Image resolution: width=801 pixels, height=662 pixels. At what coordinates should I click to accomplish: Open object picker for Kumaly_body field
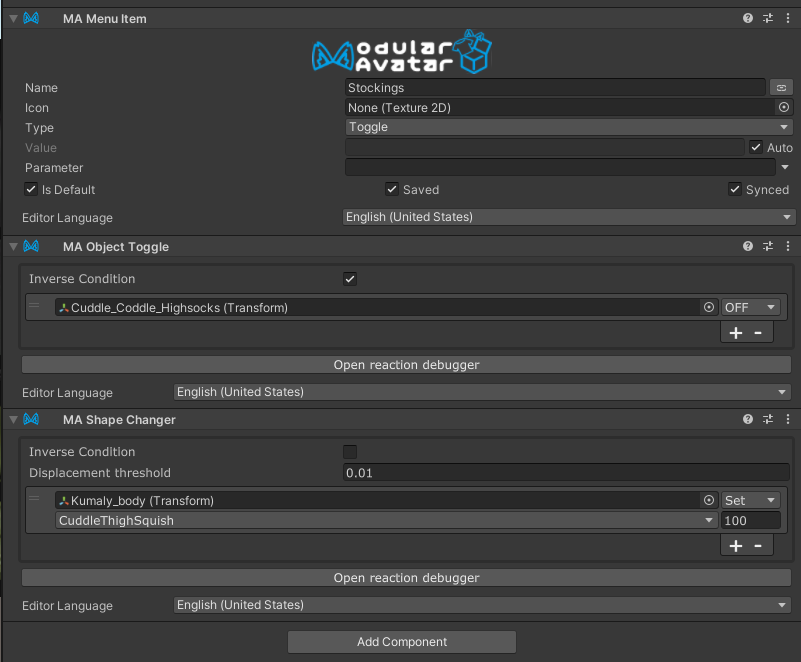point(709,500)
